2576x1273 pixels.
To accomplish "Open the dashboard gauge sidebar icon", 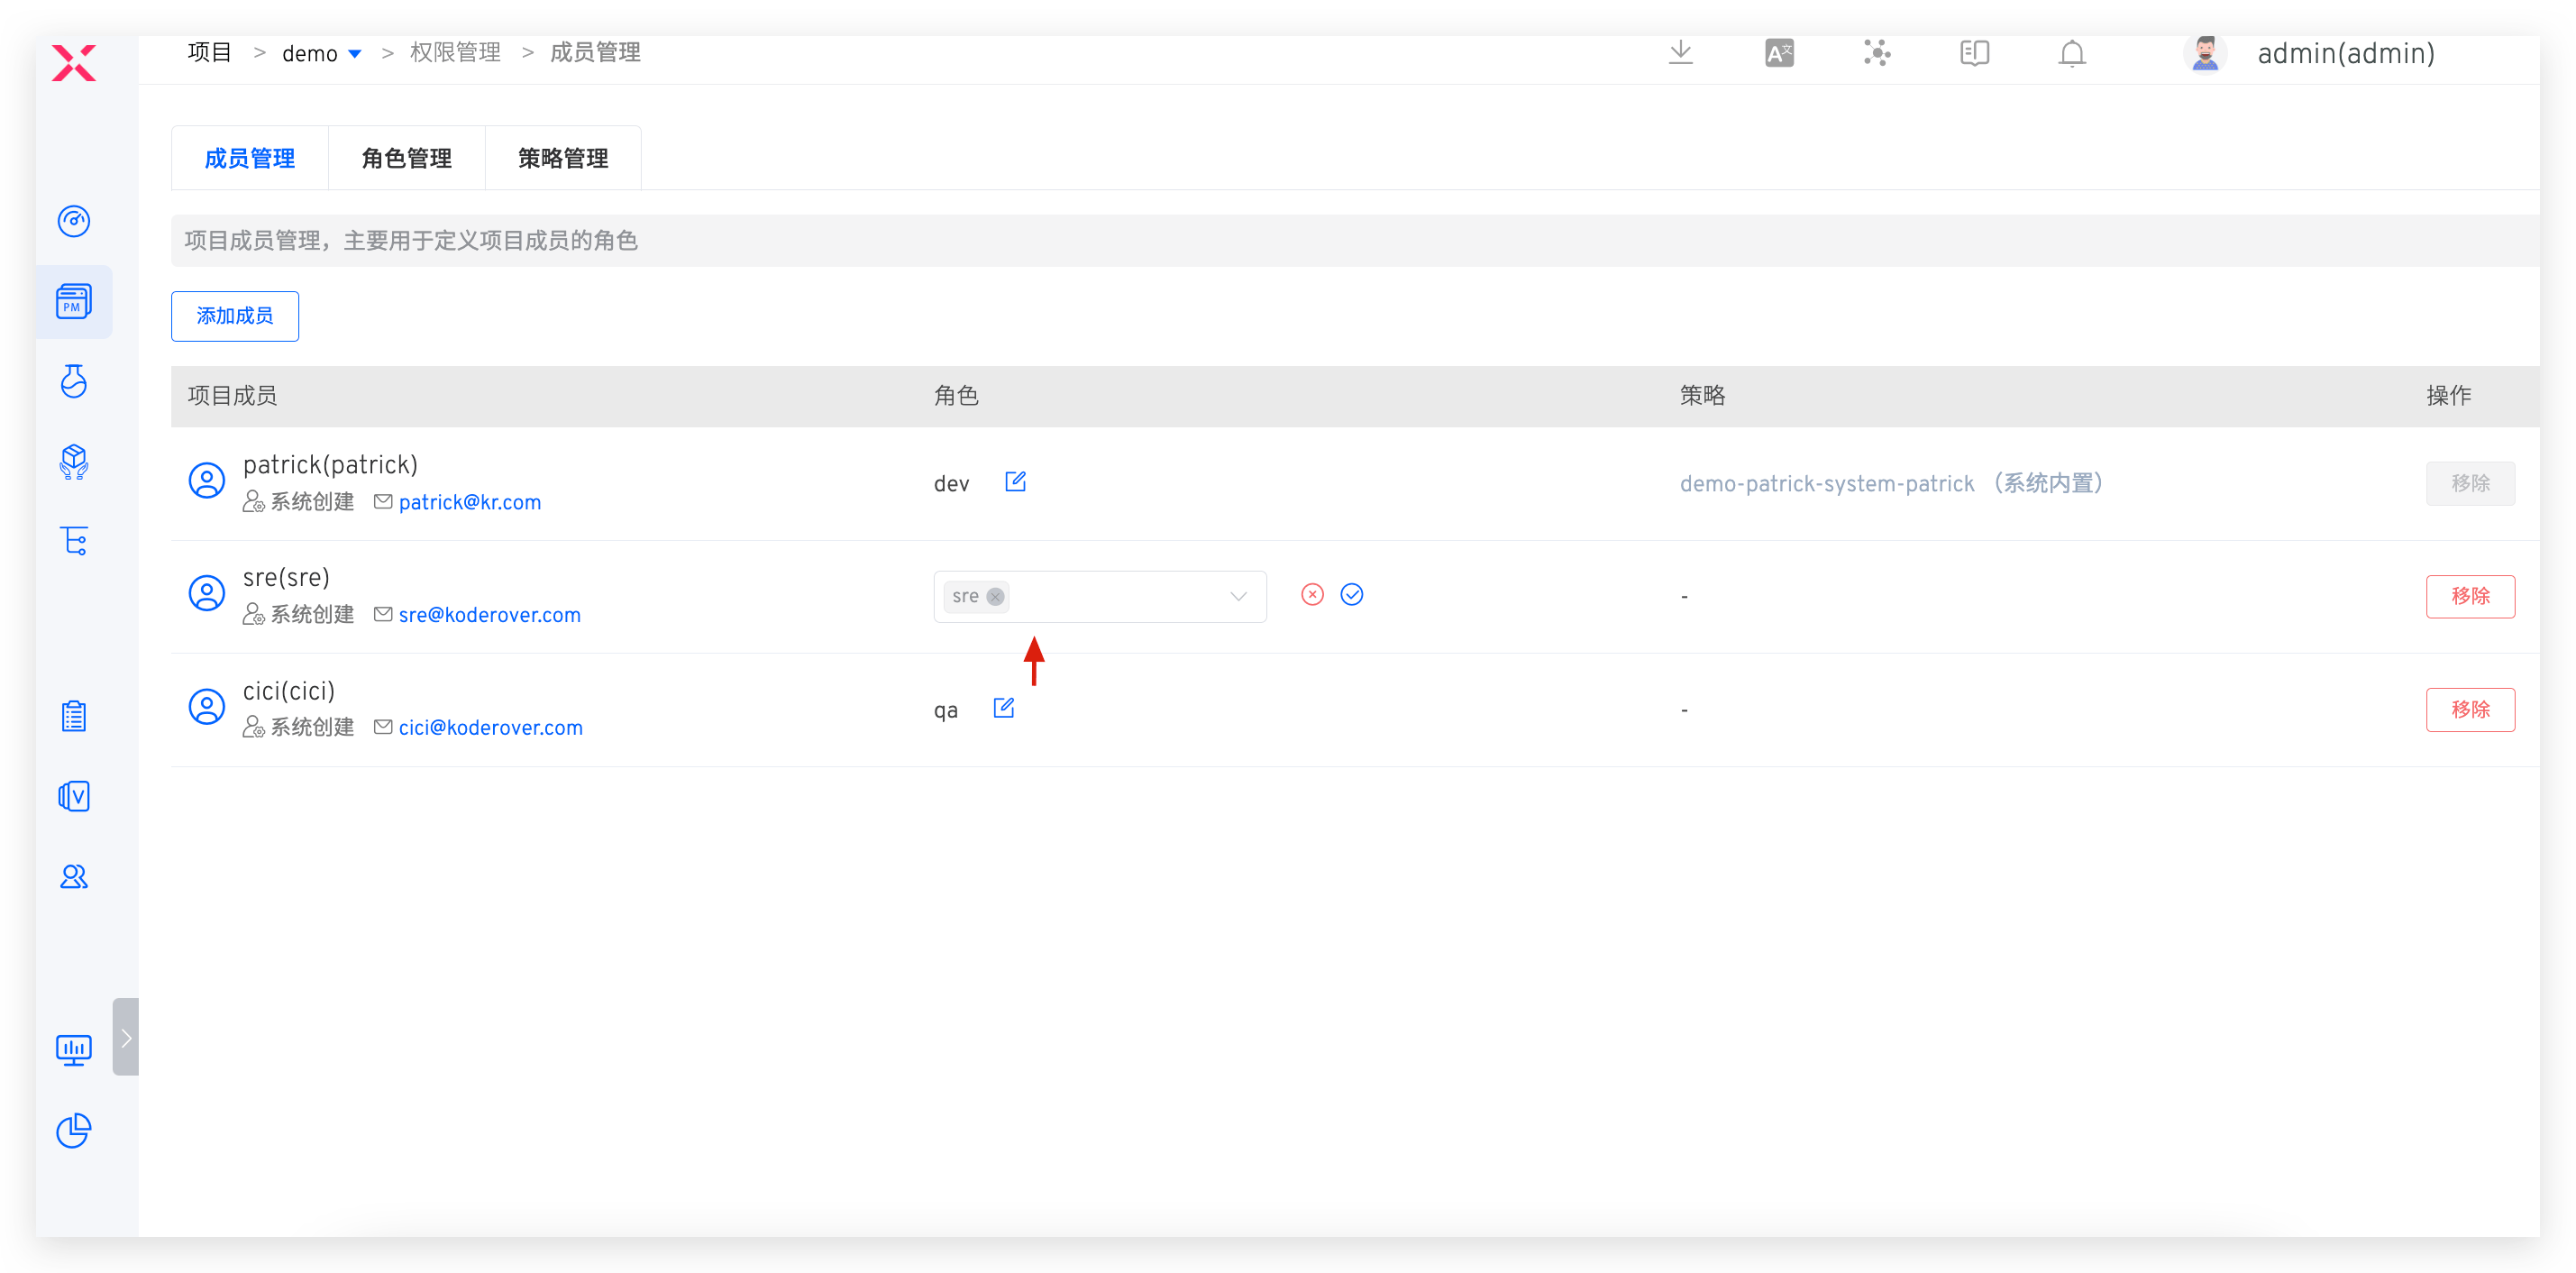I will pyautogui.click(x=74, y=220).
